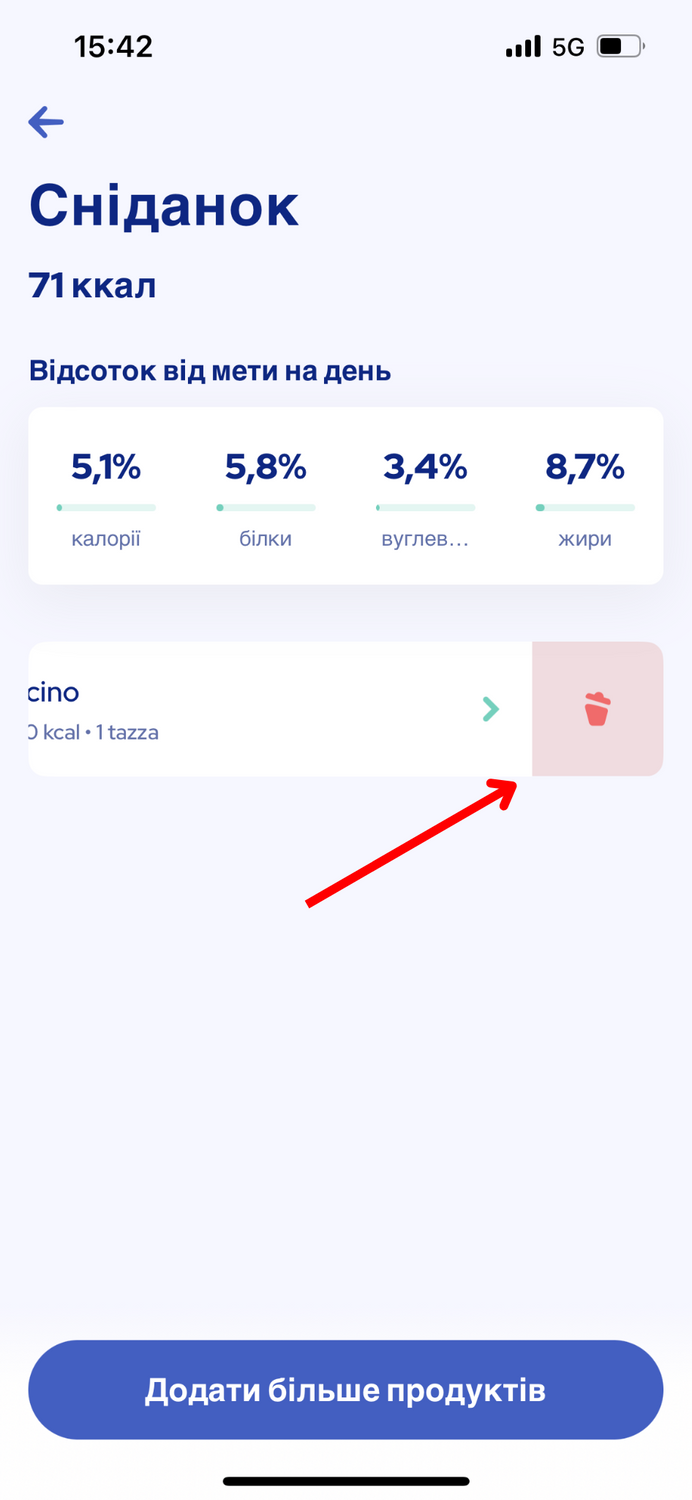This screenshot has height=1500, width=692.
Task: Tap Додати більше продуктів button
Action: 346,1390
